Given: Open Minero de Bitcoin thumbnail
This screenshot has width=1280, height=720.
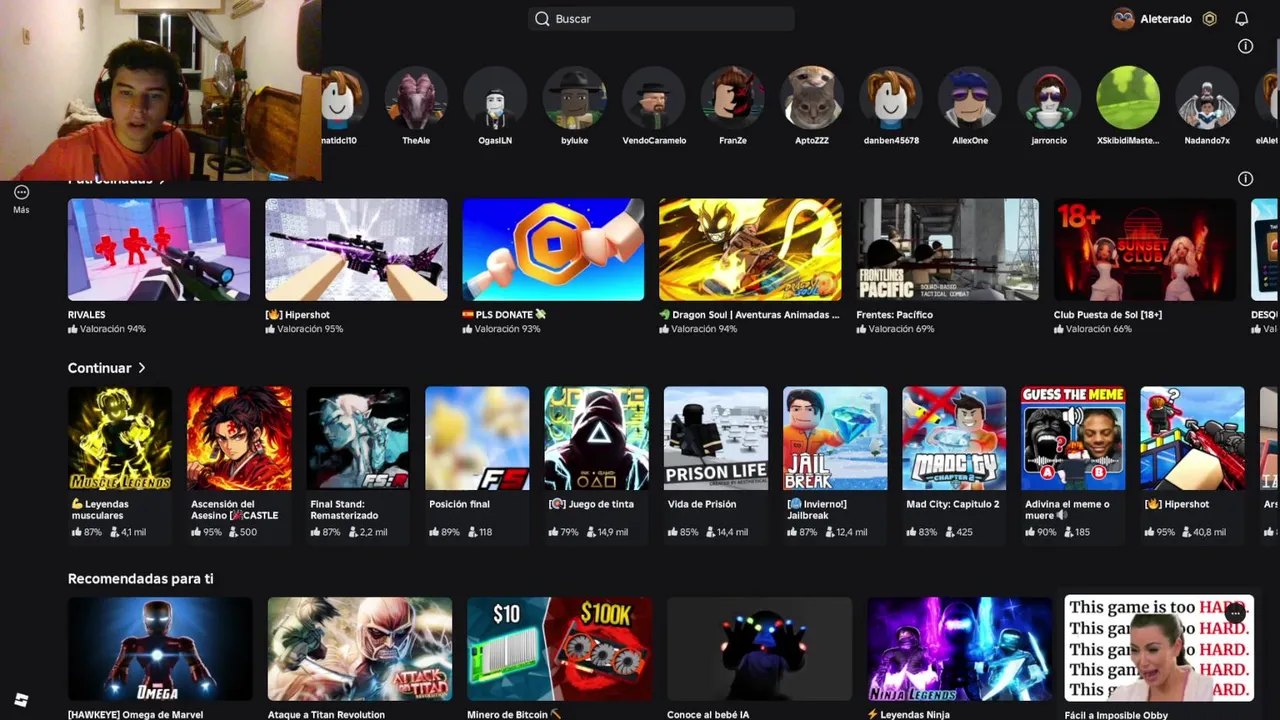Looking at the screenshot, I should click(x=559, y=649).
